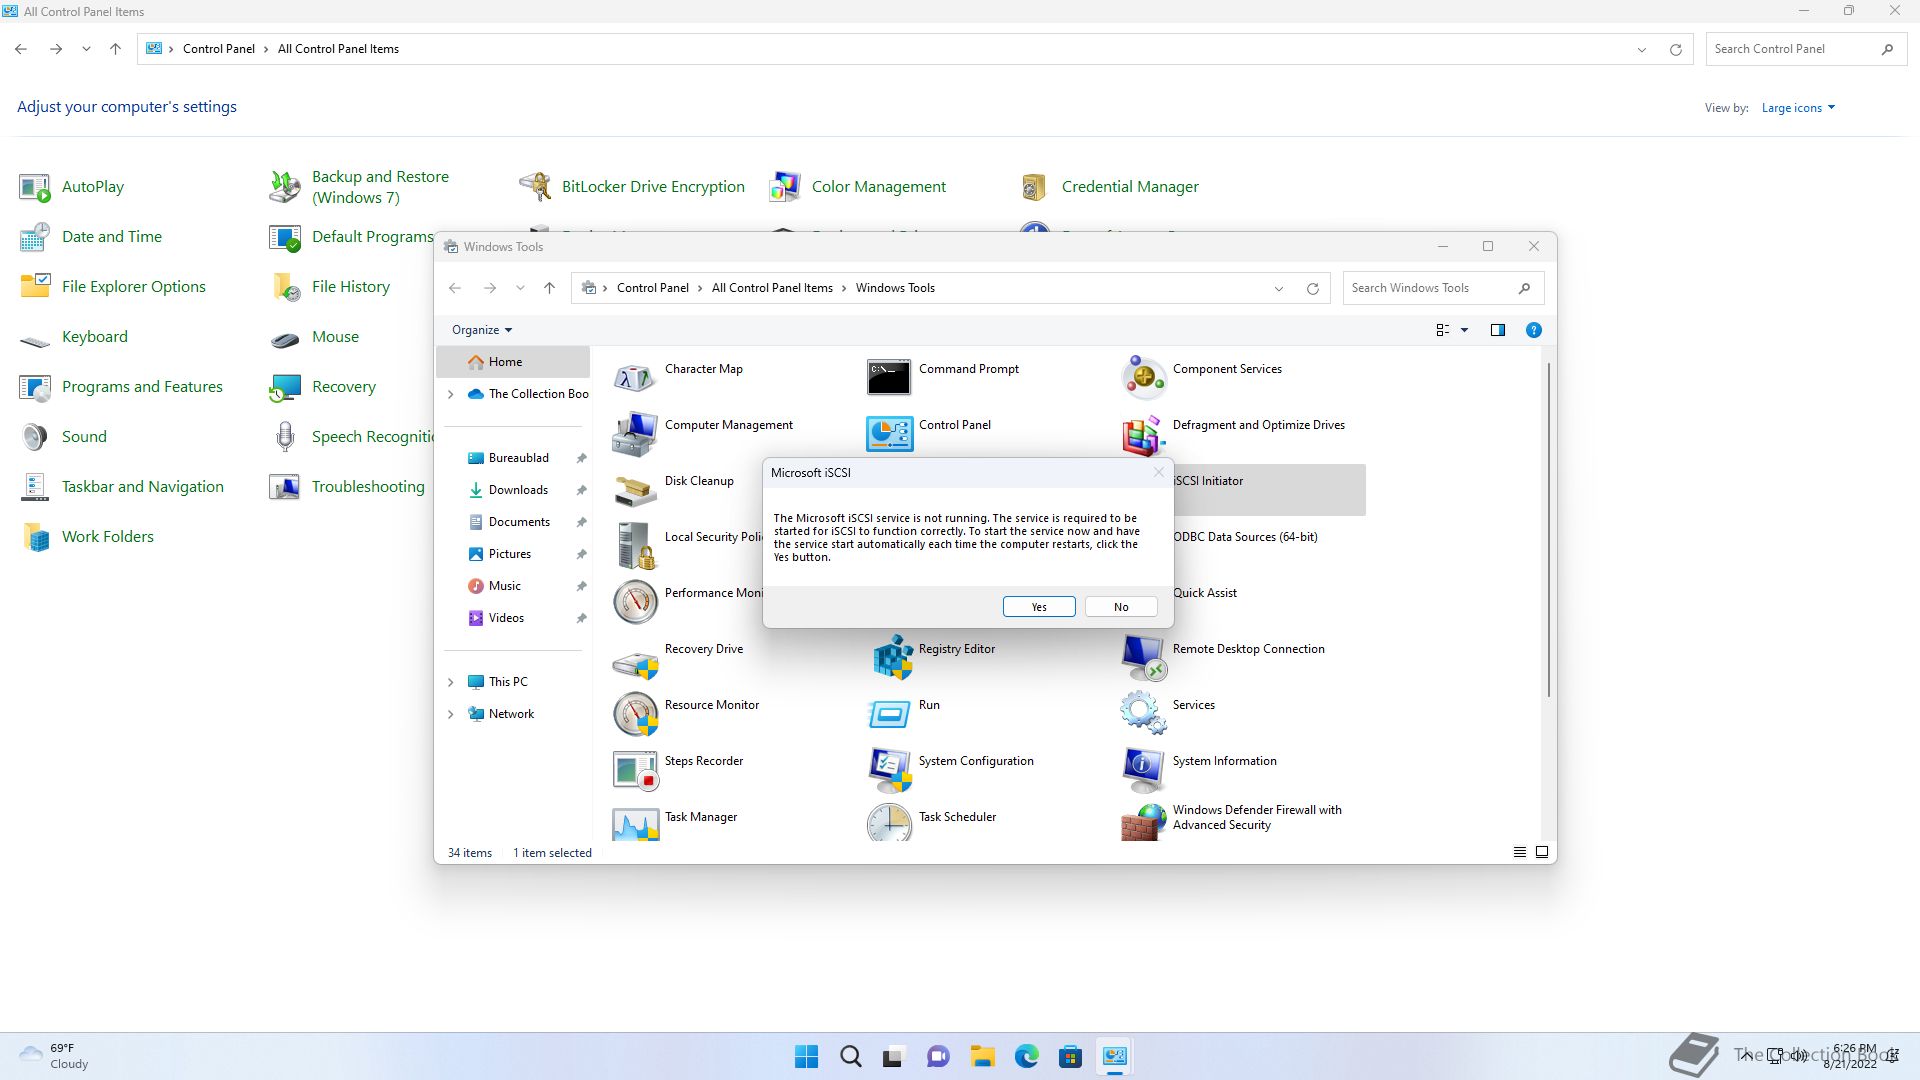Open Control Panel icon in Windows Tools
This screenshot has width=1920, height=1080.
pyautogui.click(x=889, y=434)
